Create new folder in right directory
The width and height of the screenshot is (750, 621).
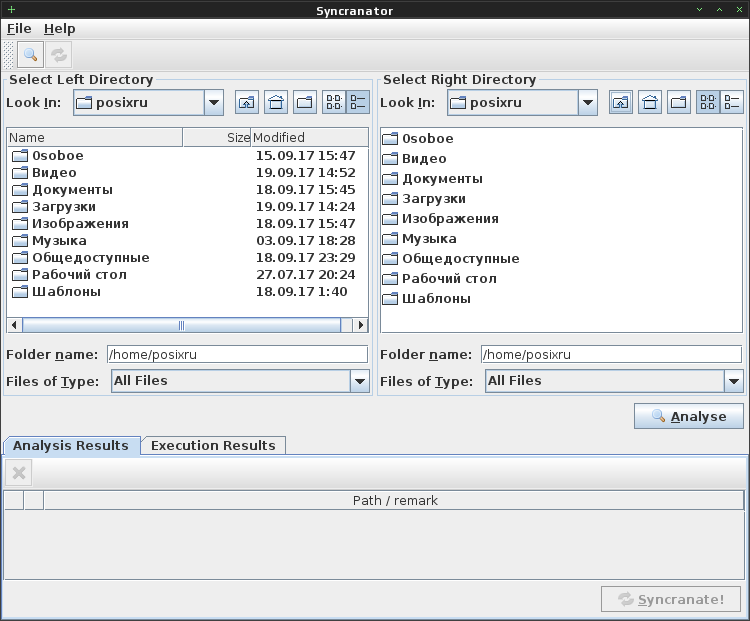pyautogui.click(x=679, y=102)
